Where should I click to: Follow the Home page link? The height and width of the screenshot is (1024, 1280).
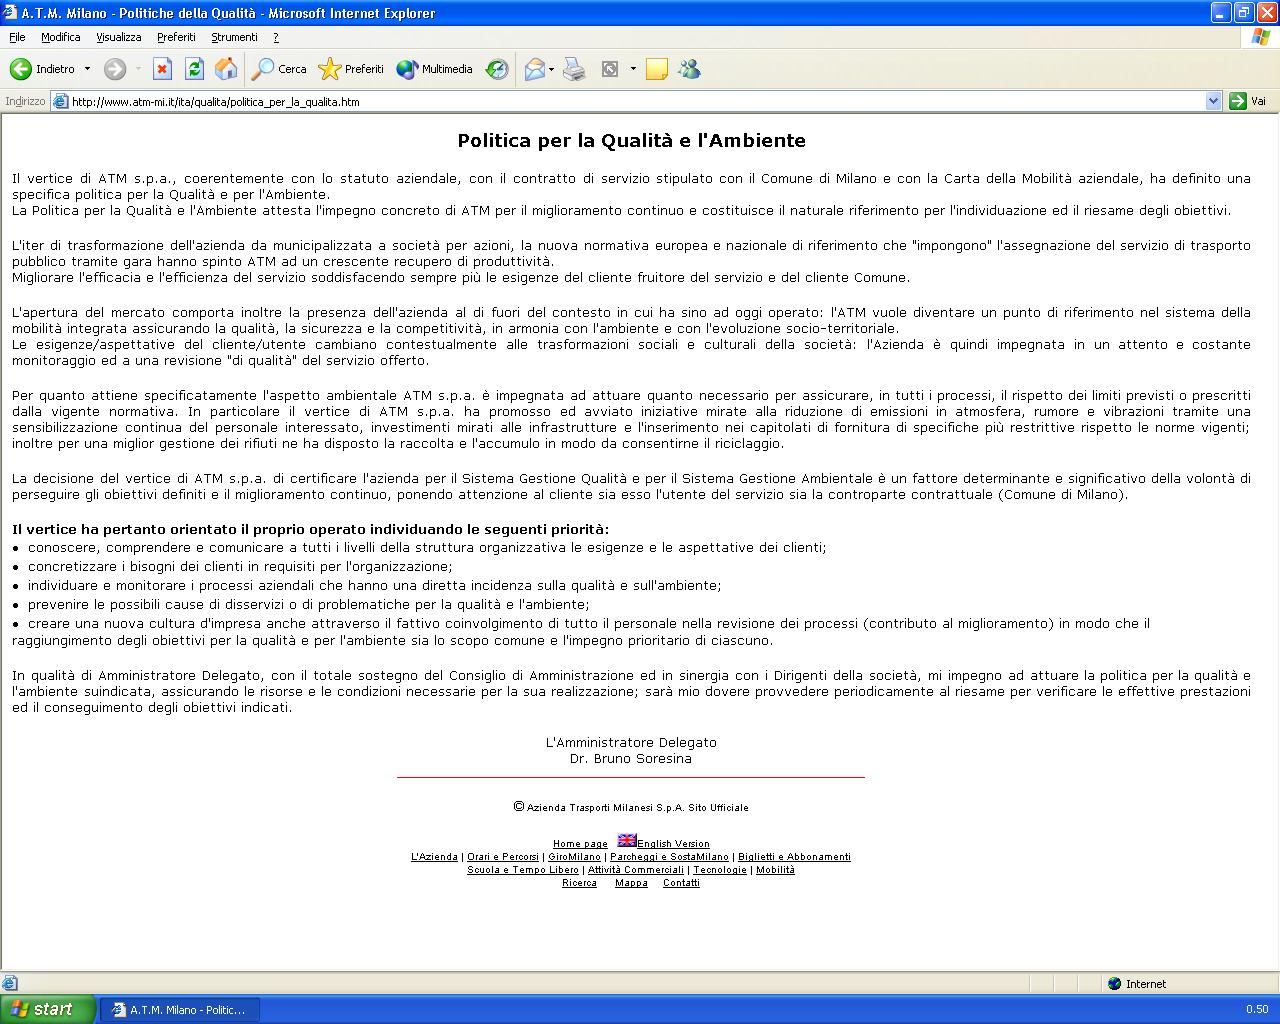[x=580, y=844]
